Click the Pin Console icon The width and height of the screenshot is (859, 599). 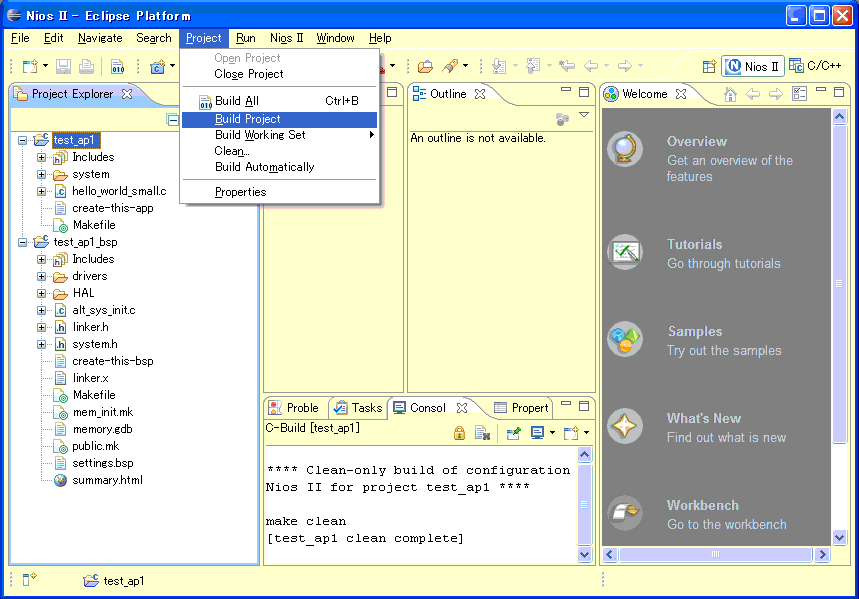[514, 433]
